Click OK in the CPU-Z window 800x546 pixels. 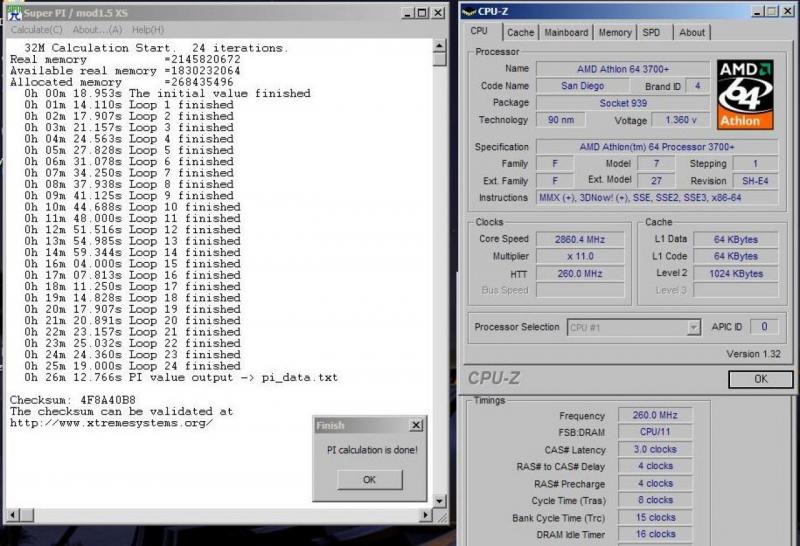click(x=761, y=379)
